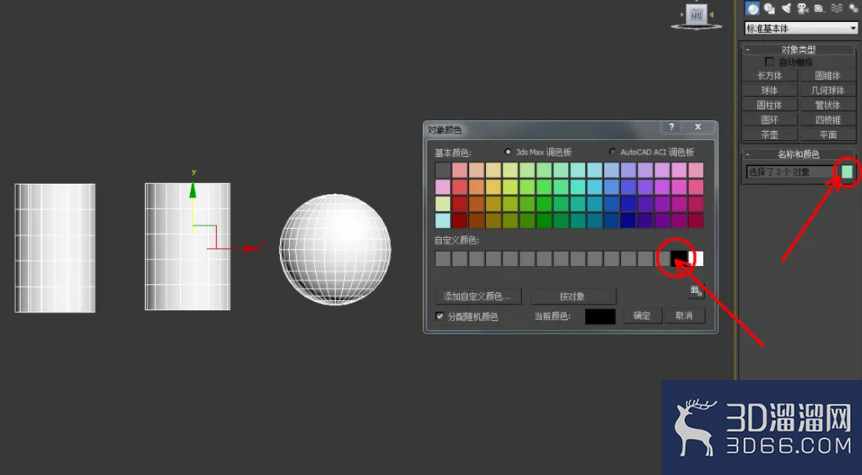The width and height of the screenshot is (862, 475).
Task: Click the 几何球体 geosphere button
Action: pyautogui.click(x=827, y=90)
